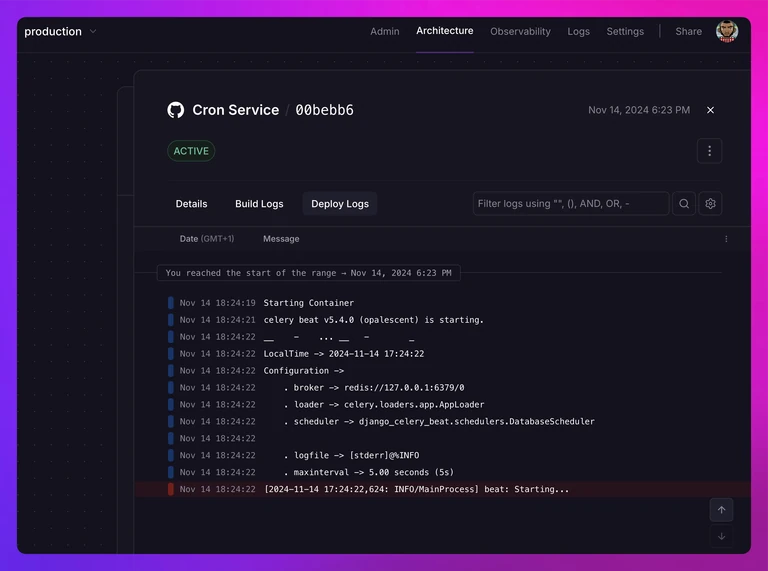Open the Admin tab
This screenshot has height=571, width=768.
(384, 31)
